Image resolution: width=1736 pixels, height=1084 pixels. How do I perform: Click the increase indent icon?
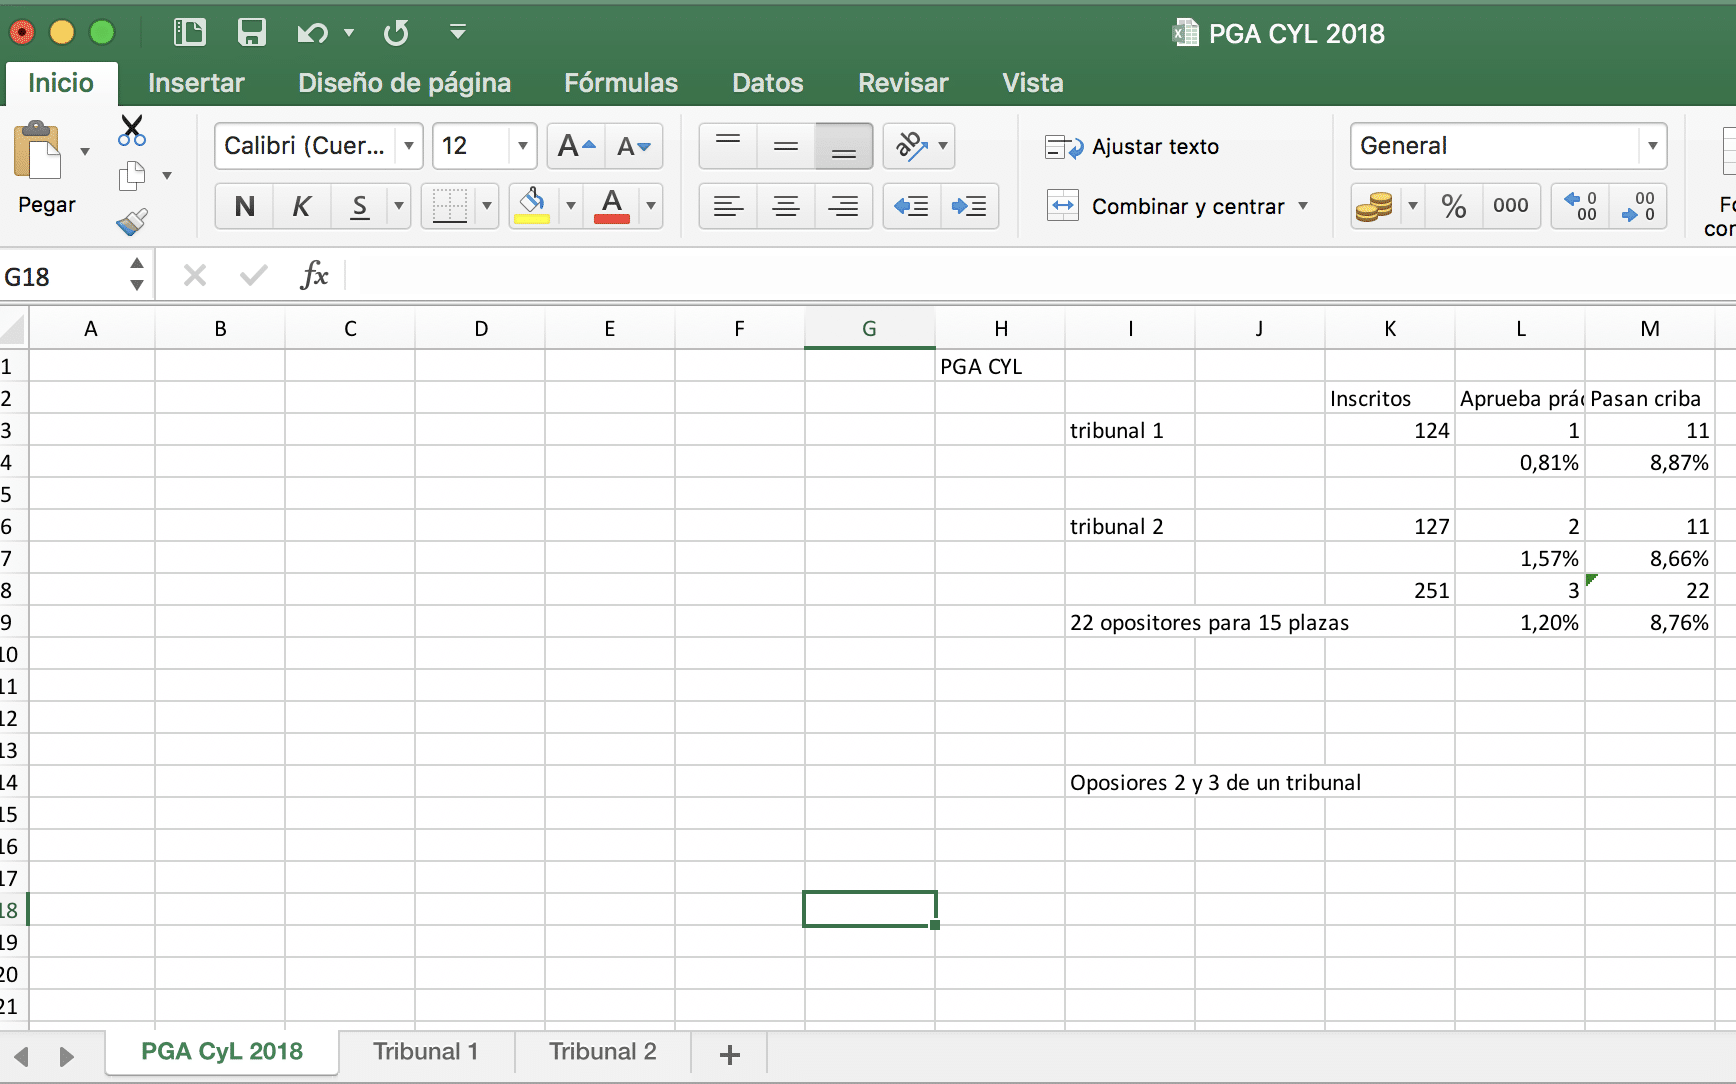click(x=969, y=206)
